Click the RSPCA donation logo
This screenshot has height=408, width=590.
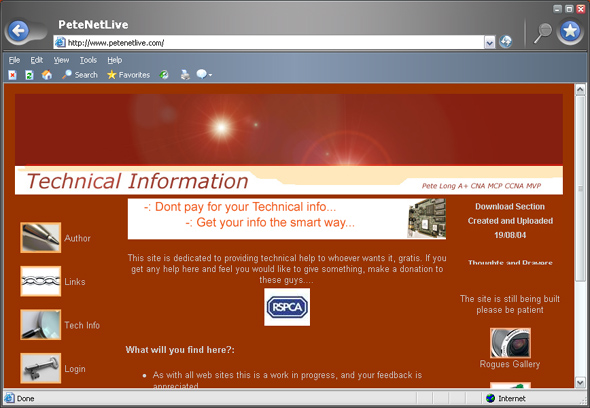pyautogui.click(x=287, y=307)
